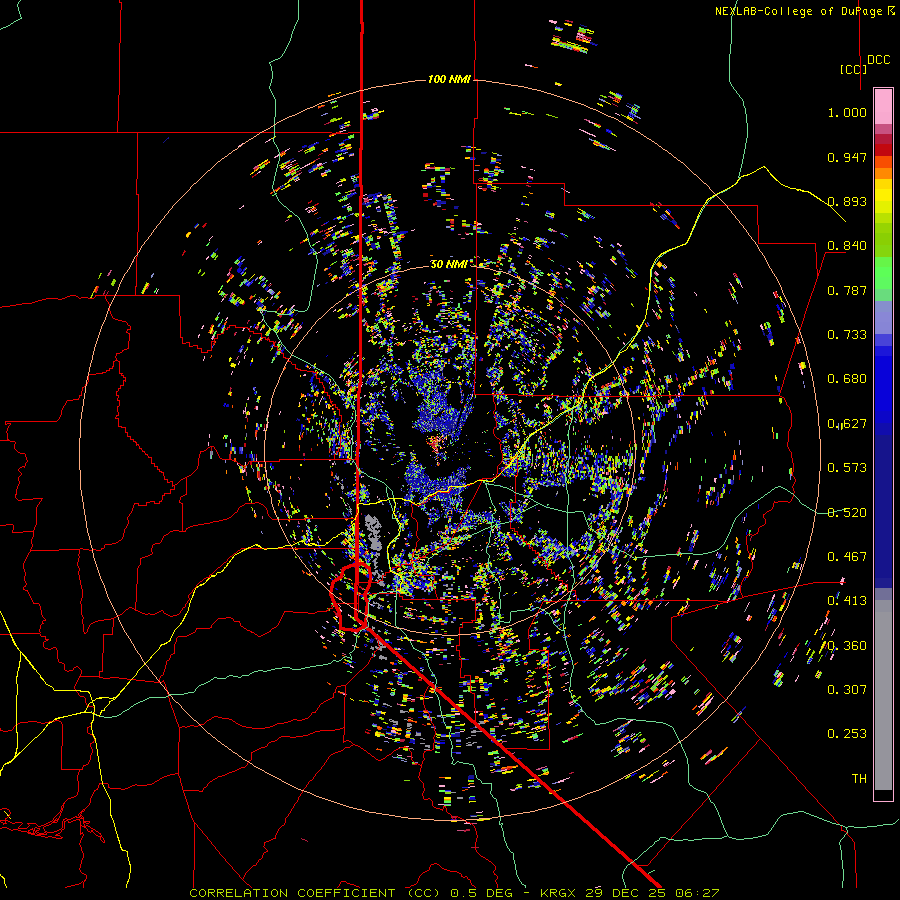This screenshot has height=900, width=900.
Task: Click the DCC label above the color bar
Action: tap(878, 60)
